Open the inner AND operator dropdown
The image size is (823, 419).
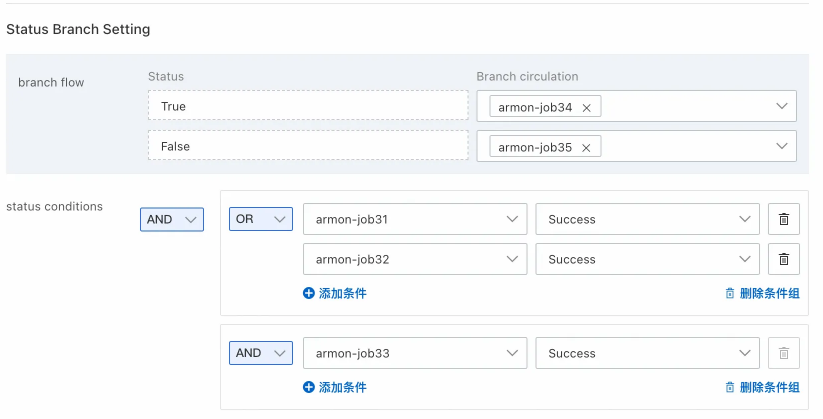point(260,353)
